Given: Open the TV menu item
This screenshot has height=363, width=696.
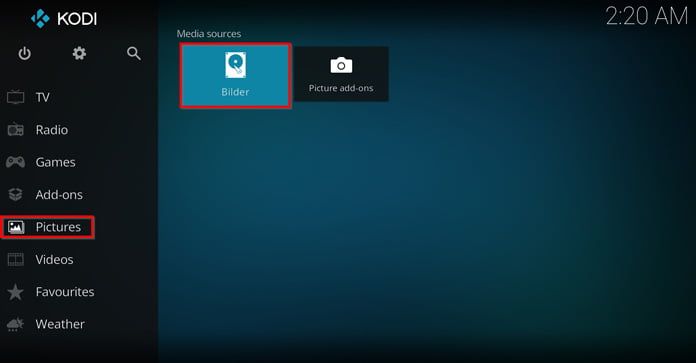Looking at the screenshot, I should [x=43, y=97].
